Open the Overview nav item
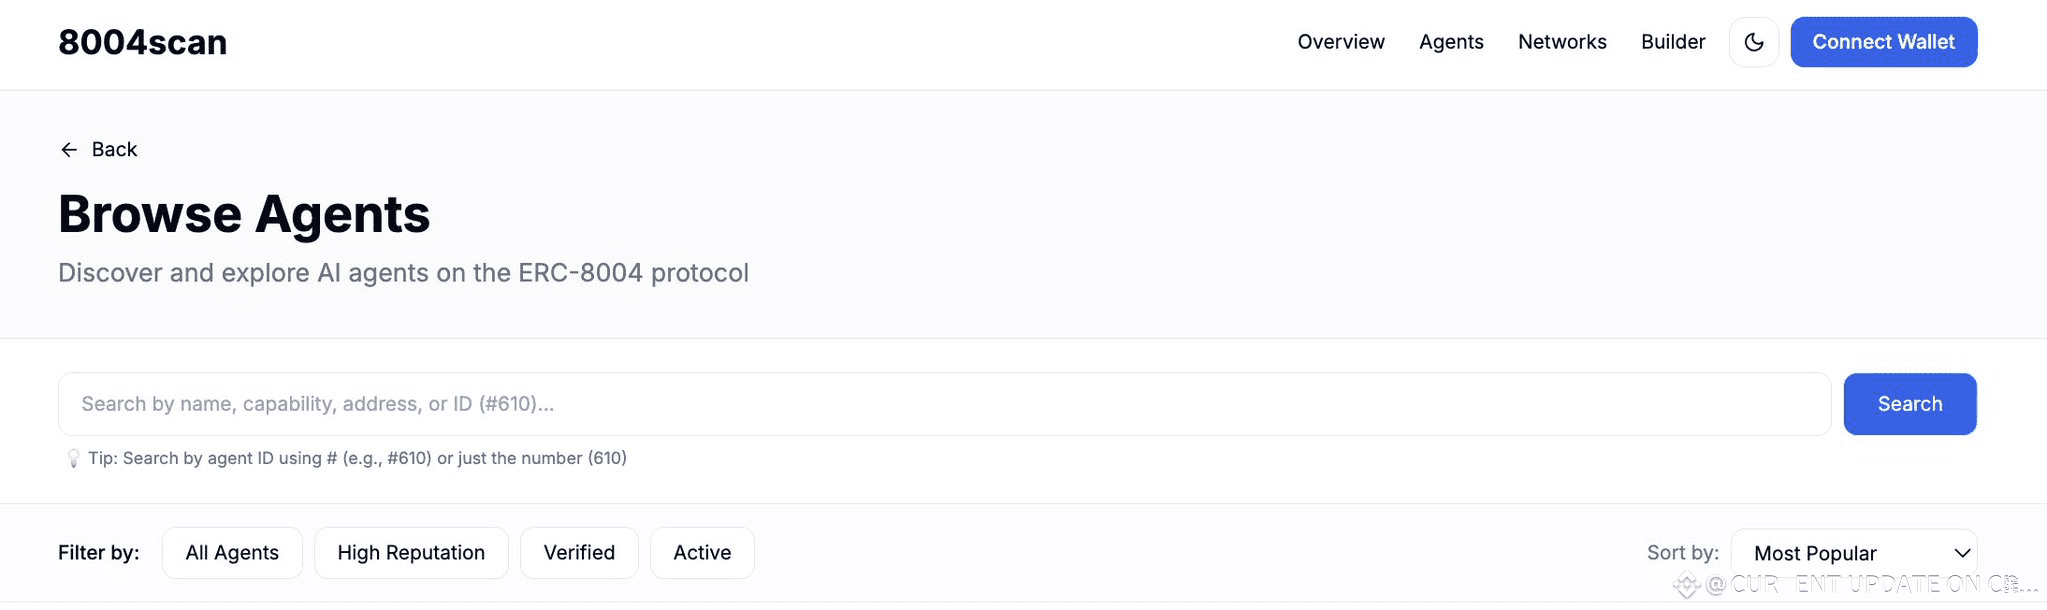The width and height of the screenshot is (2047, 610). coord(1341,42)
